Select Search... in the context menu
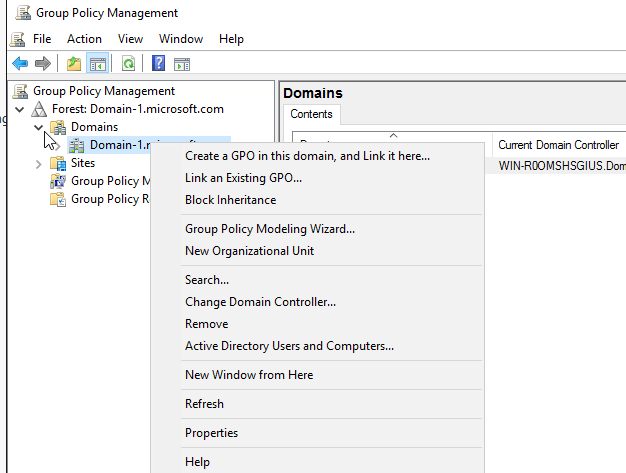 [x=318, y=280]
